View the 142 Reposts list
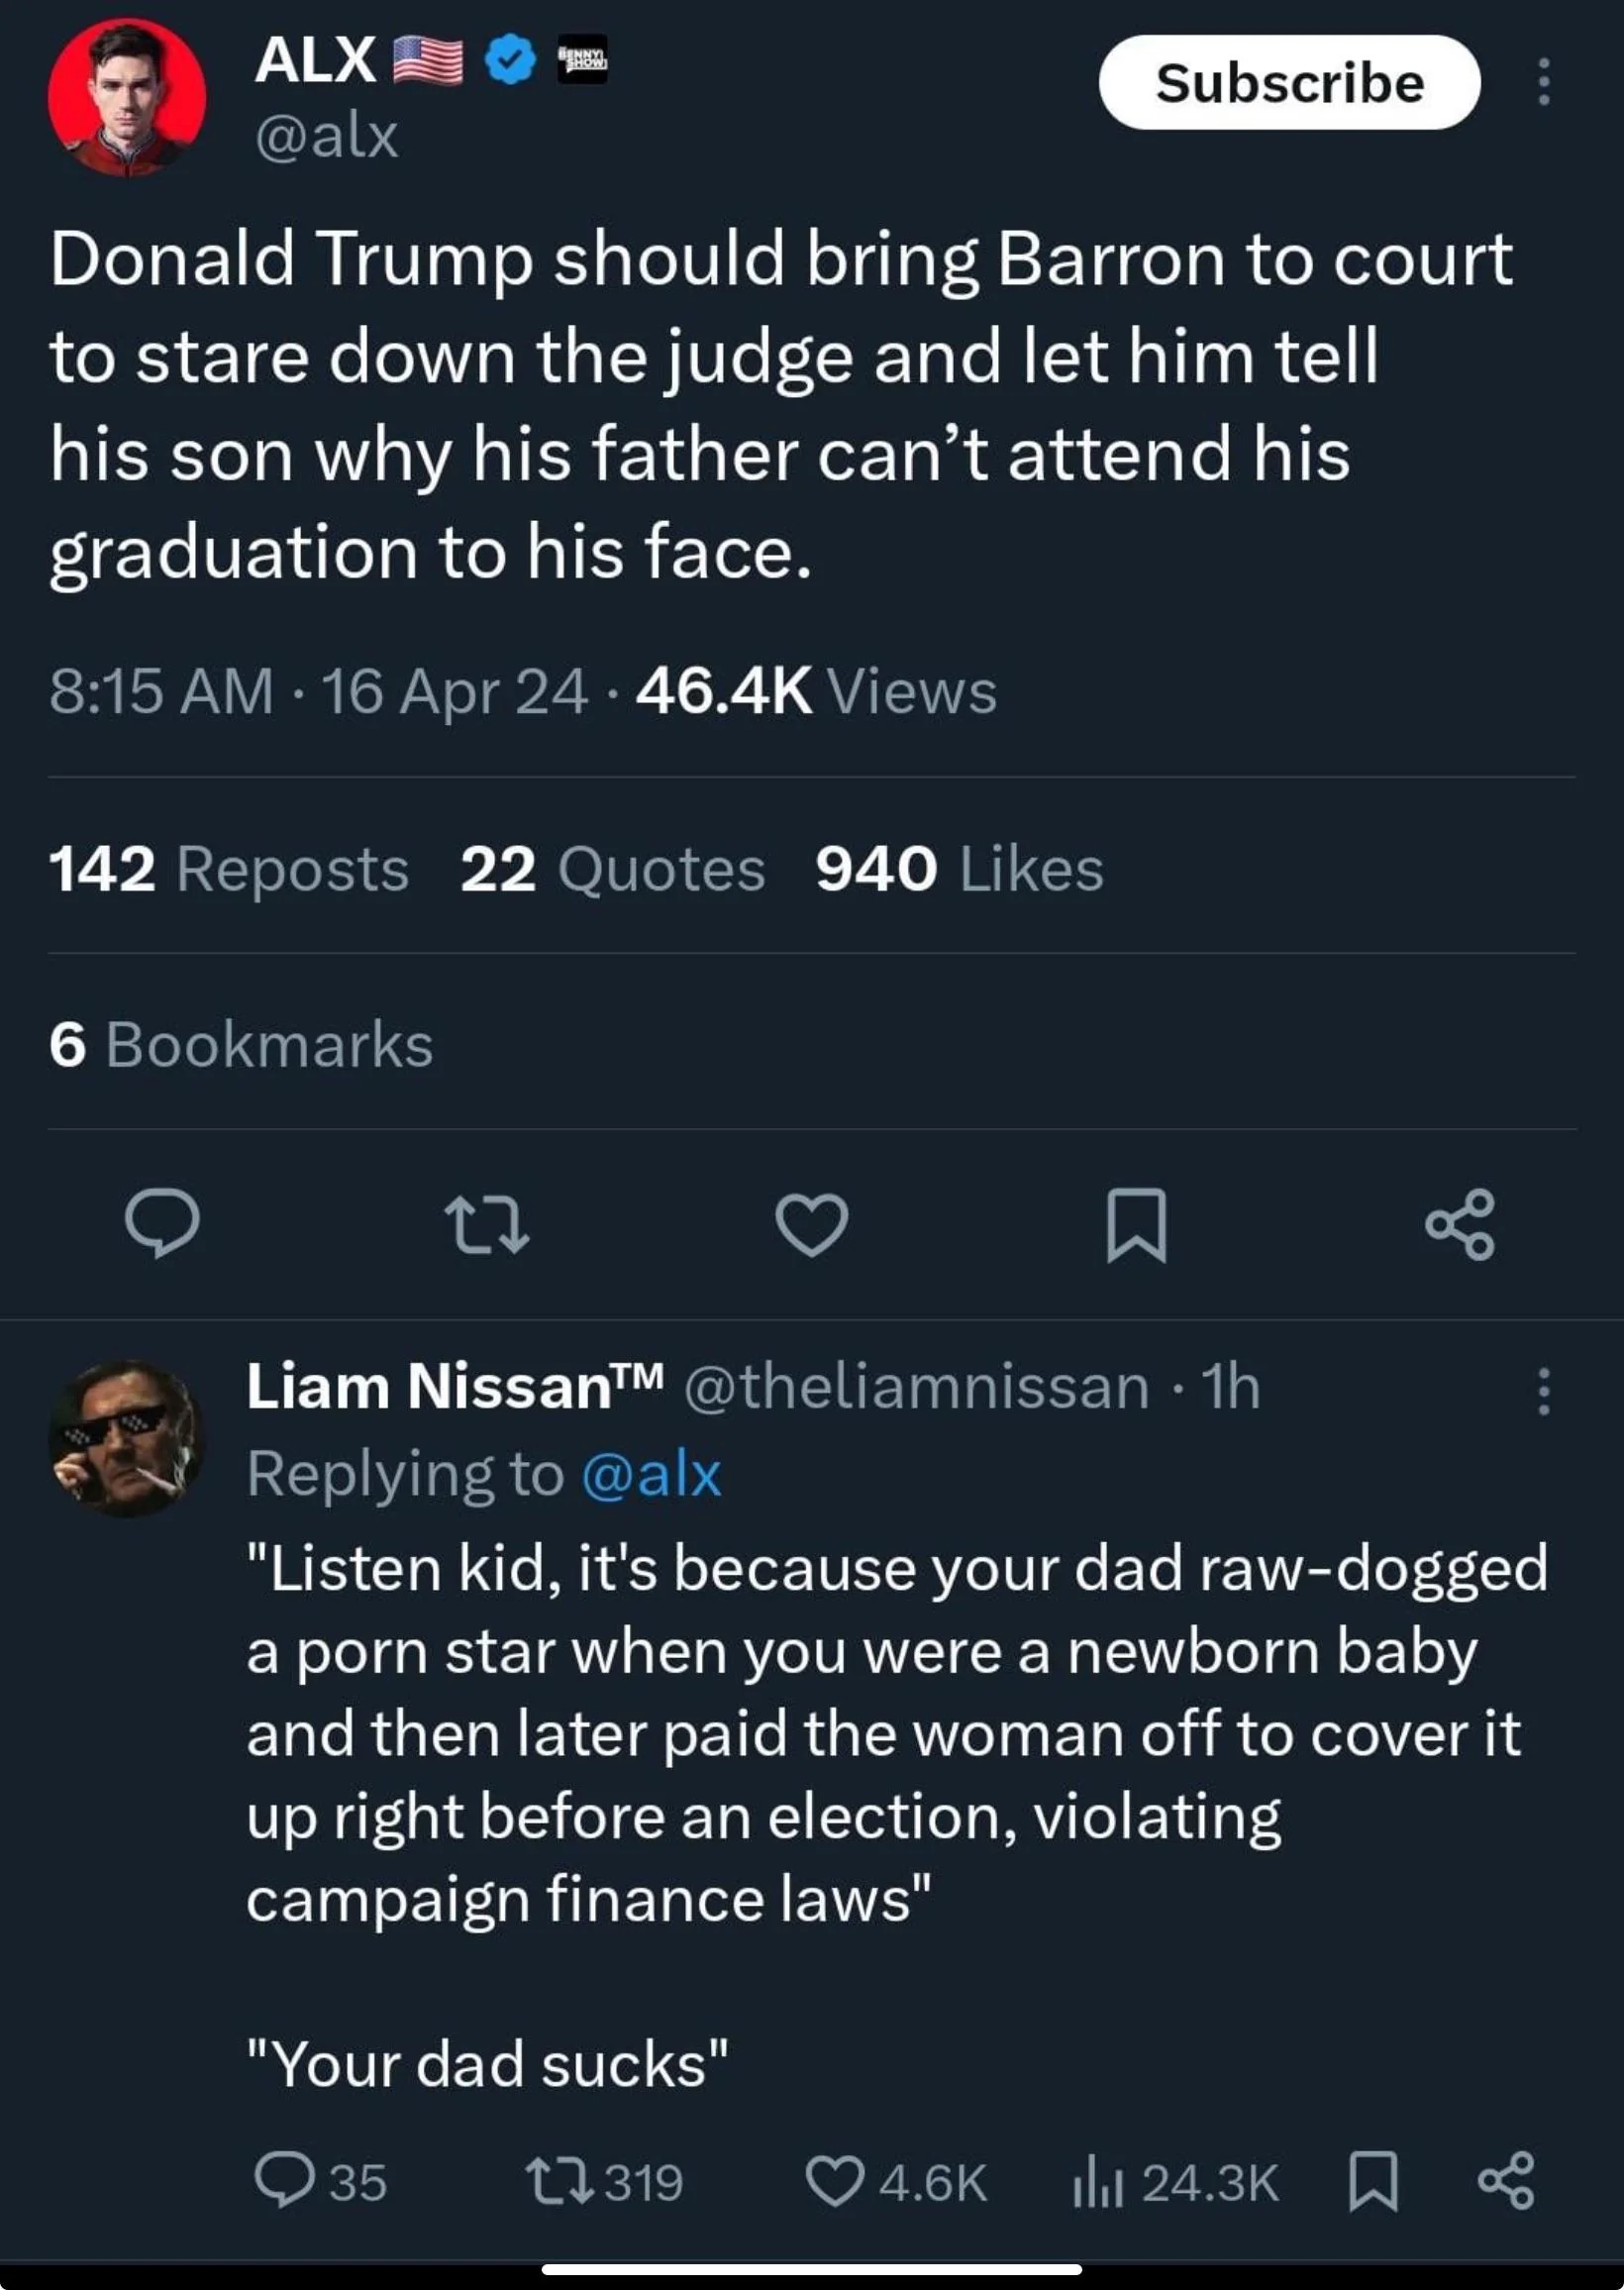1624x2290 pixels. coord(229,867)
